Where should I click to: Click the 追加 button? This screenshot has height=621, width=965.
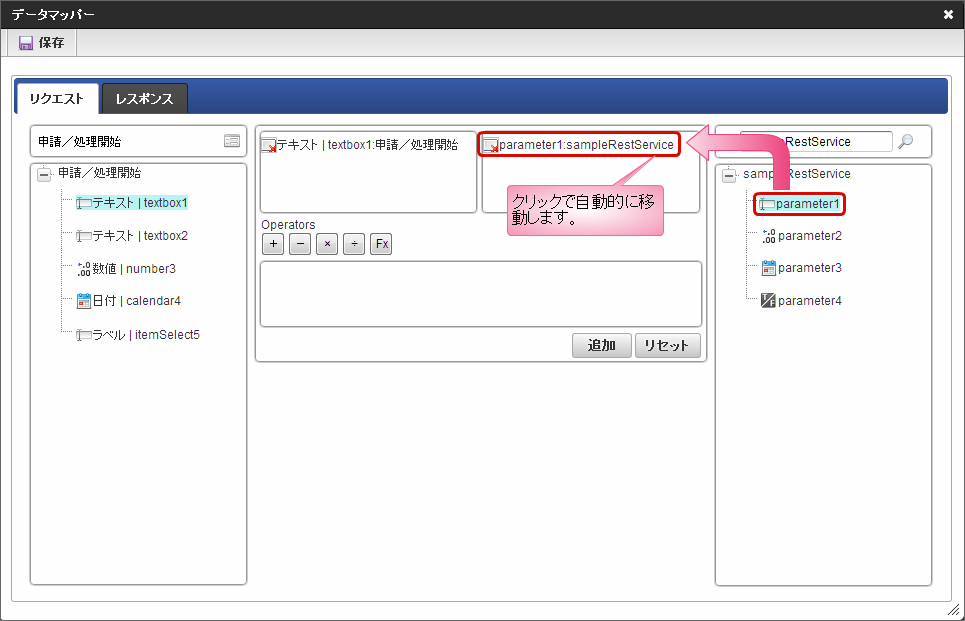602,345
